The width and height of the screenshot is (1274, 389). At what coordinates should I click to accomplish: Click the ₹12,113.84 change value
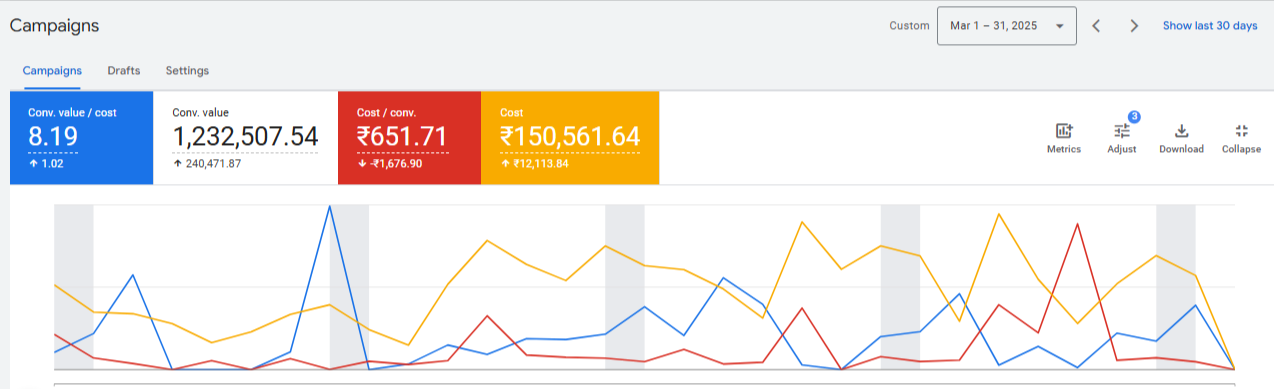click(x=541, y=163)
